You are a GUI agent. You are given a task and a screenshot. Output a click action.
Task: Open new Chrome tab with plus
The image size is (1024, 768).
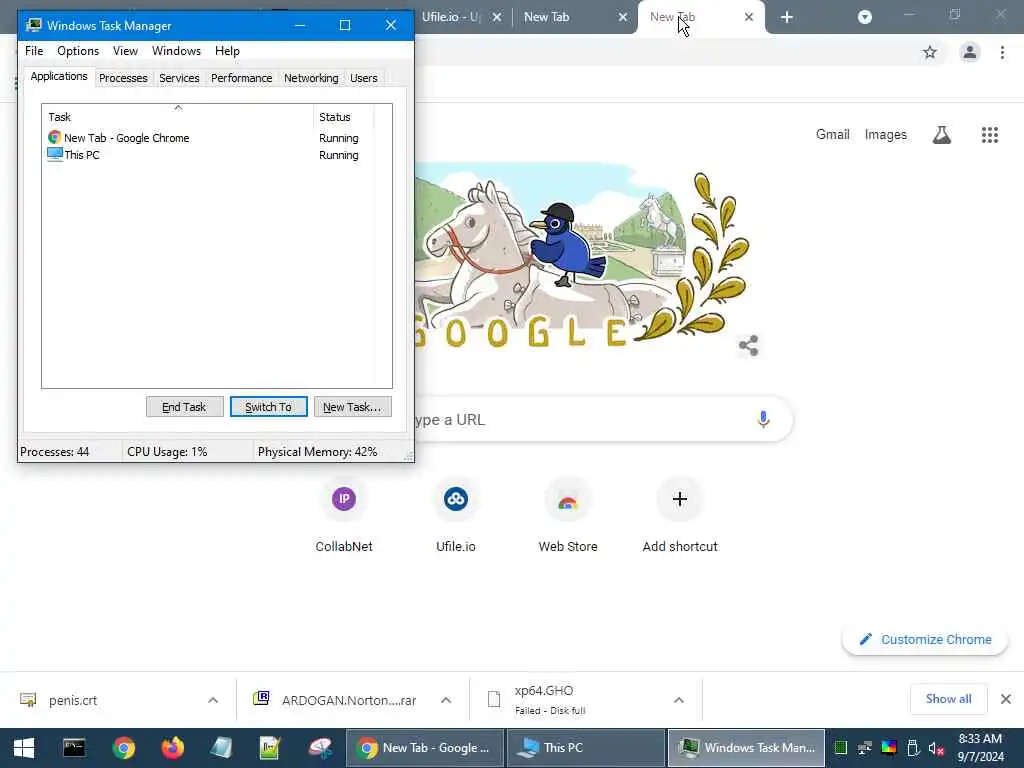[x=787, y=17]
